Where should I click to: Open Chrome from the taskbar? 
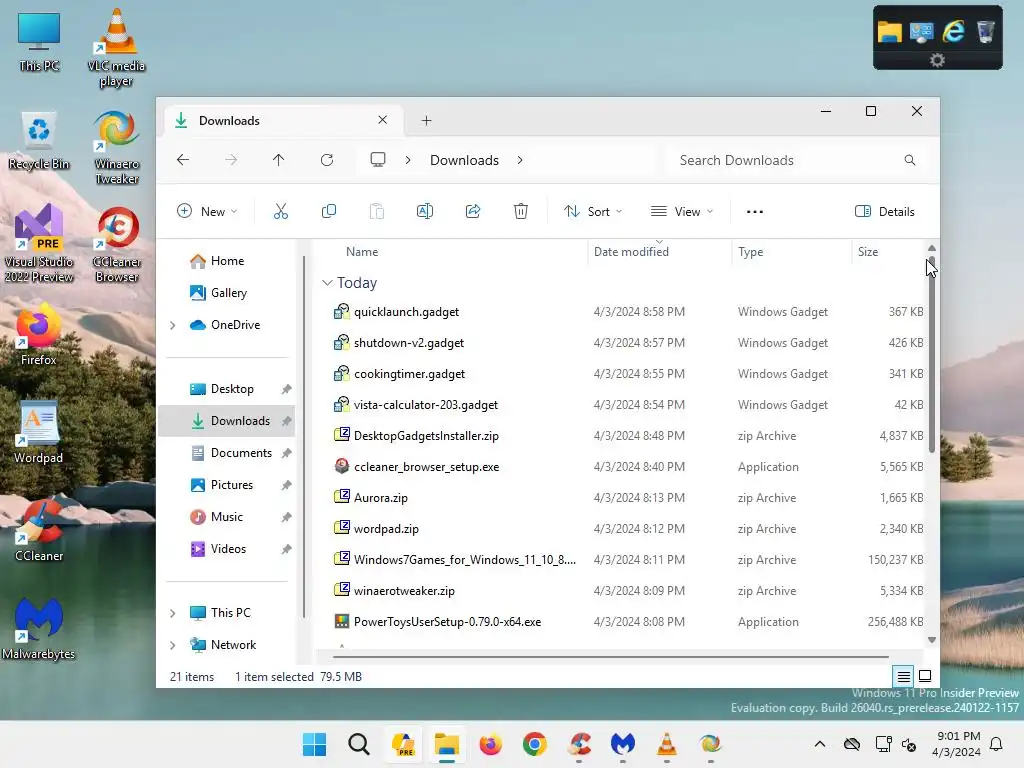pos(534,744)
